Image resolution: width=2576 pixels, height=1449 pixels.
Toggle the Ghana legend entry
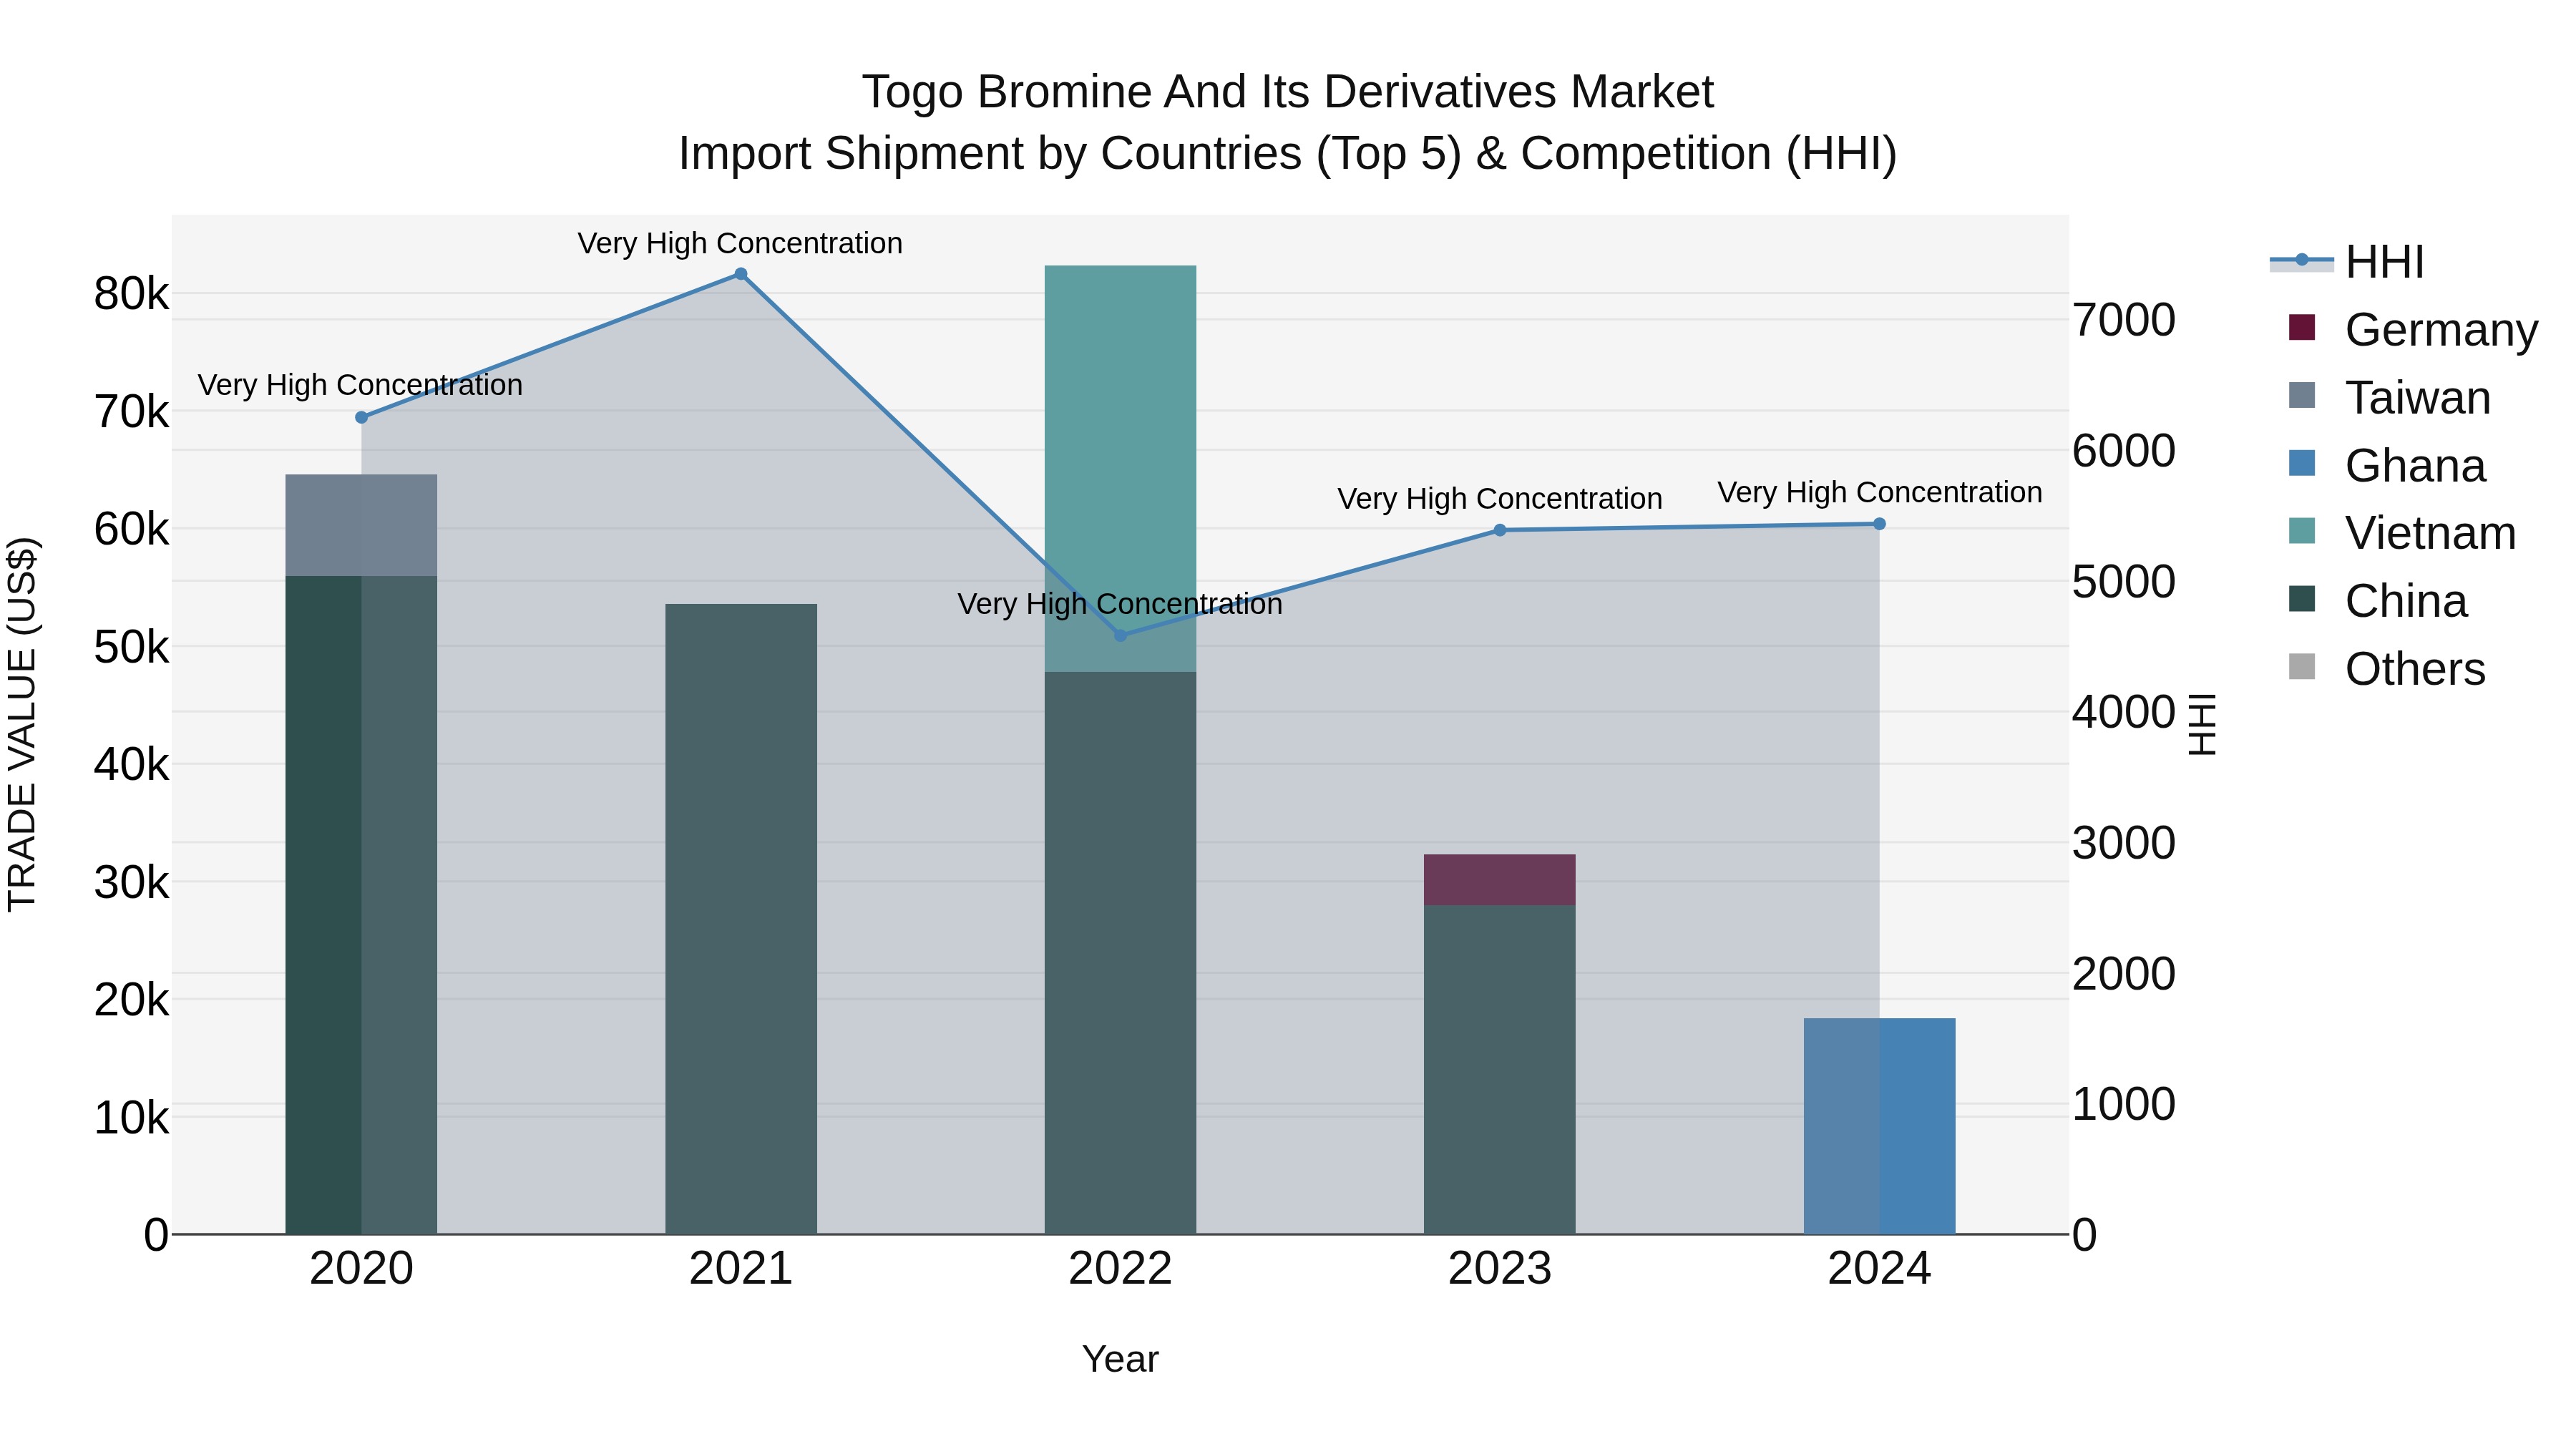point(2387,465)
